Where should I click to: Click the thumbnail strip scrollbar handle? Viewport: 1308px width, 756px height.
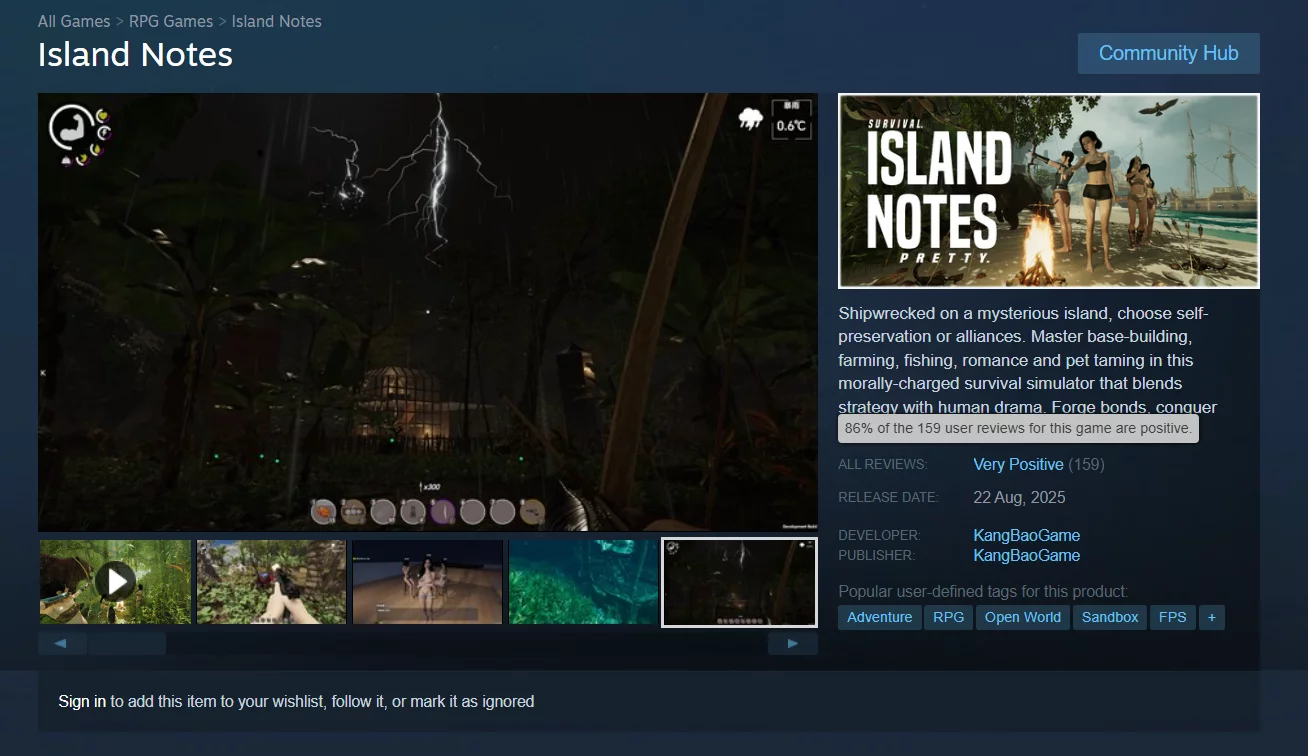coord(126,643)
